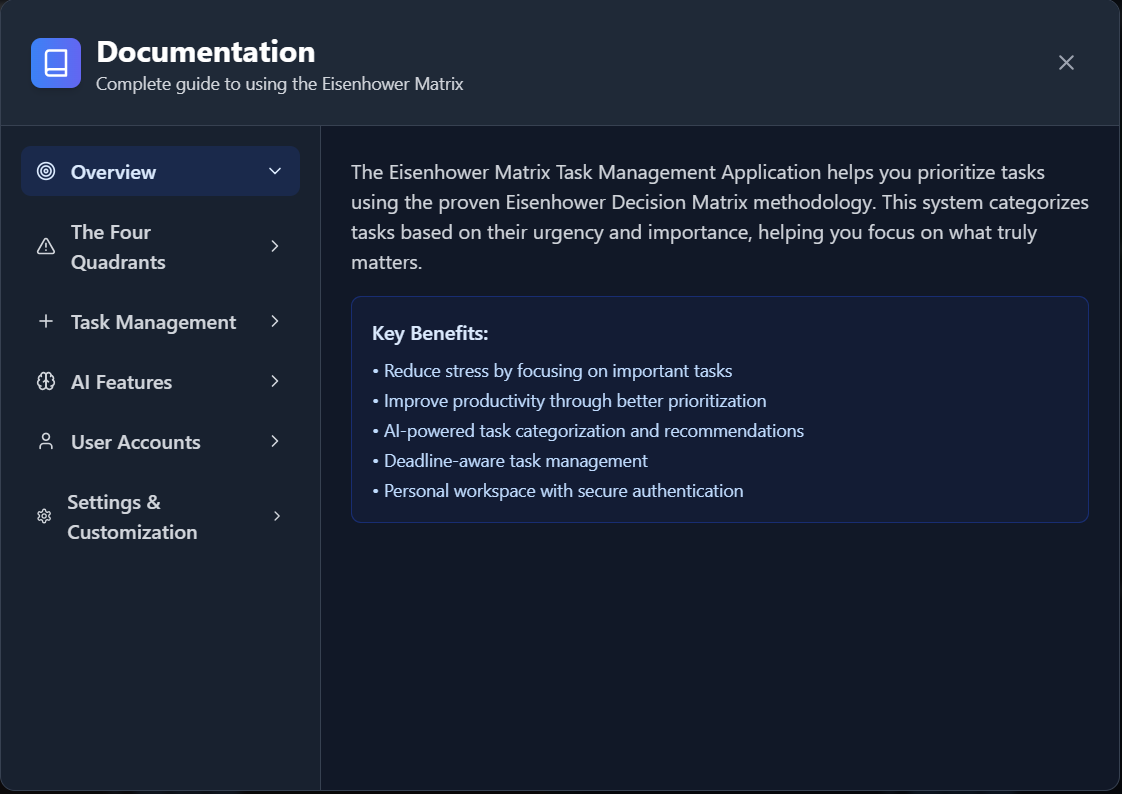Screen dimensions: 1122x794
Task: Go to the AI Features section
Action: pos(160,381)
